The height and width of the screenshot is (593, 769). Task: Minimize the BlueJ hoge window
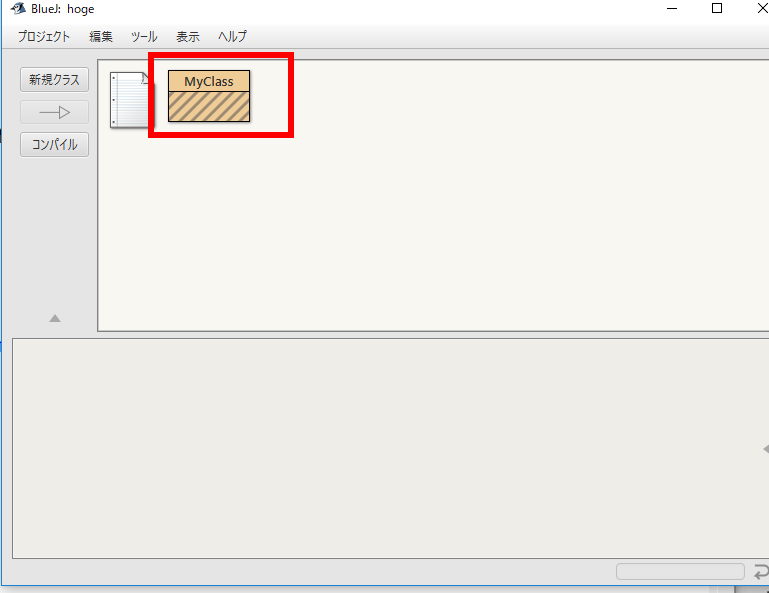pos(672,8)
